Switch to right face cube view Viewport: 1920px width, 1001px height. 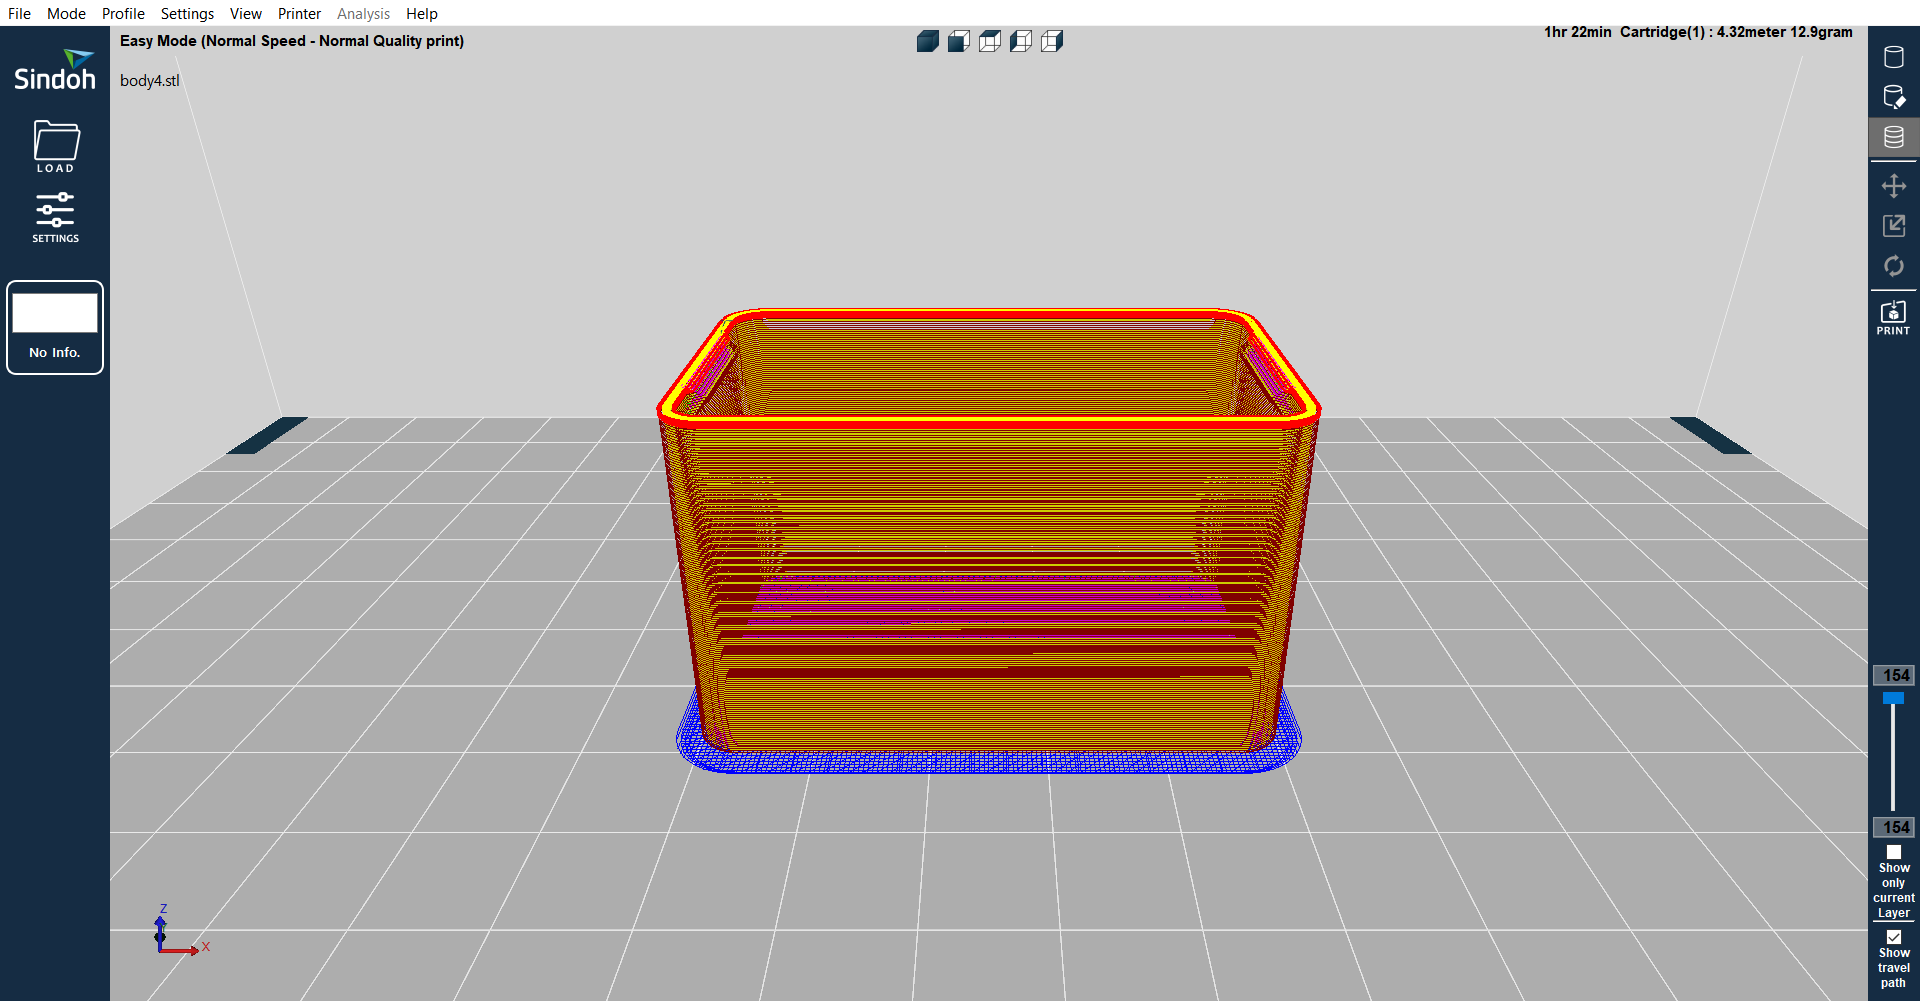(x=1052, y=41)
